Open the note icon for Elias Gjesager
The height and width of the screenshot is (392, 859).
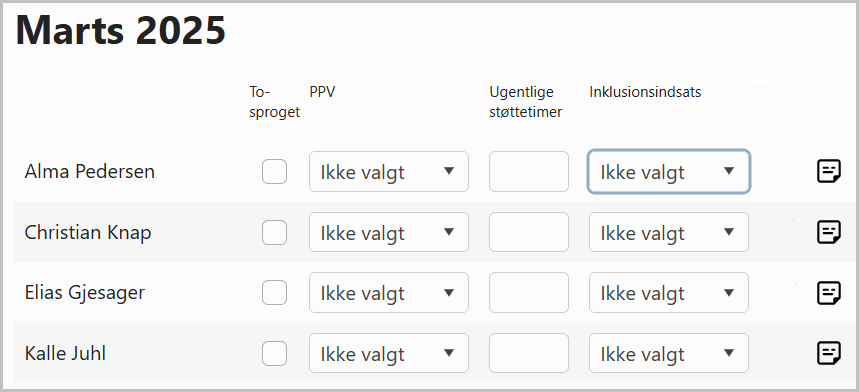tap(829, 293)
